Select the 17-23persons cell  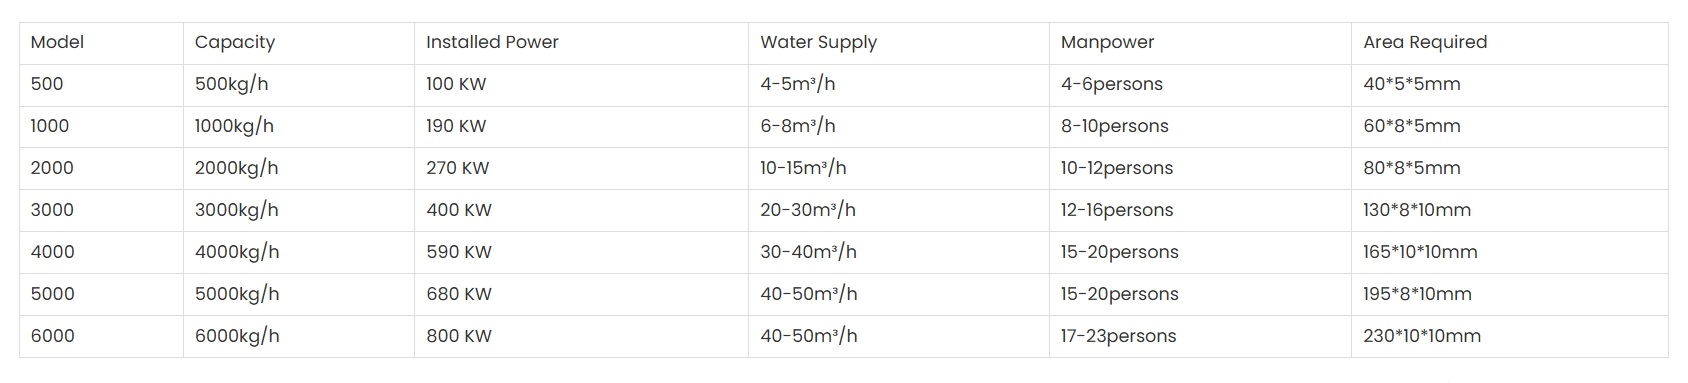coord(1200,337)
